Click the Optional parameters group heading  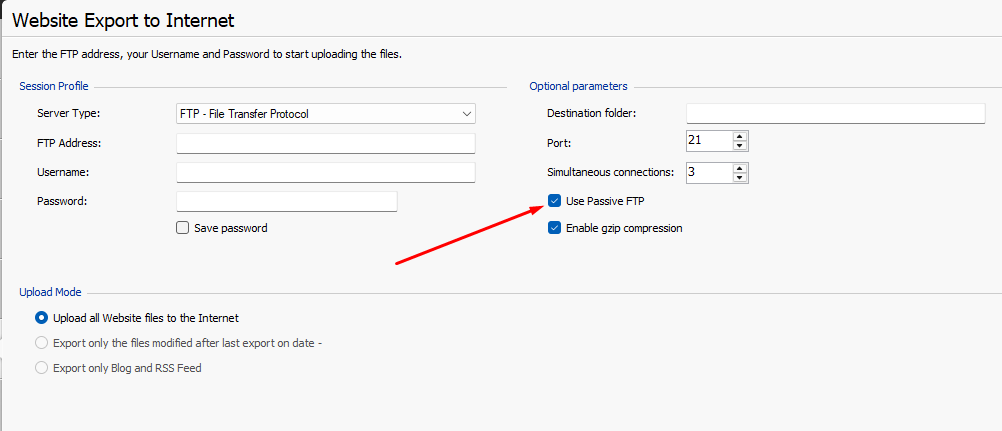pos(578,87)
